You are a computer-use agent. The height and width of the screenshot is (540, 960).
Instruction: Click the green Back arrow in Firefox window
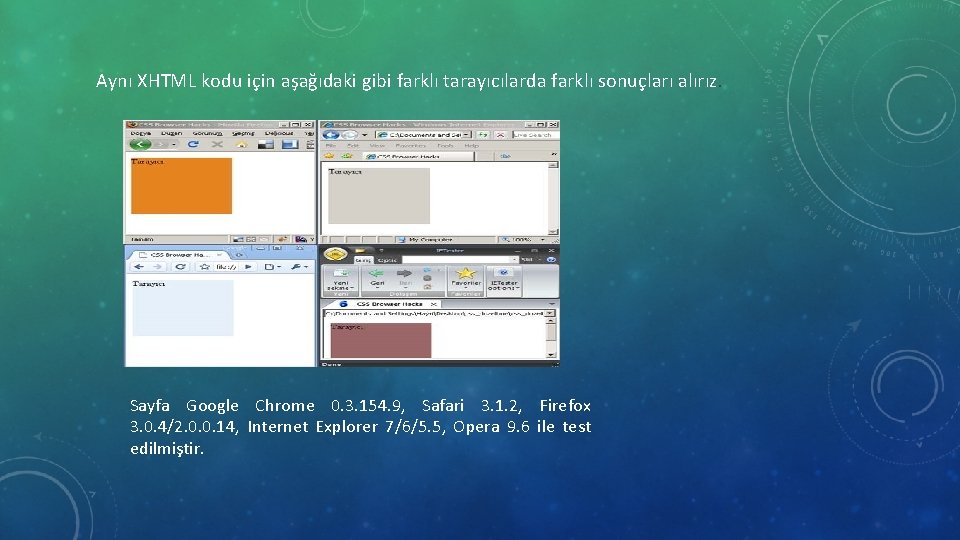140,144
